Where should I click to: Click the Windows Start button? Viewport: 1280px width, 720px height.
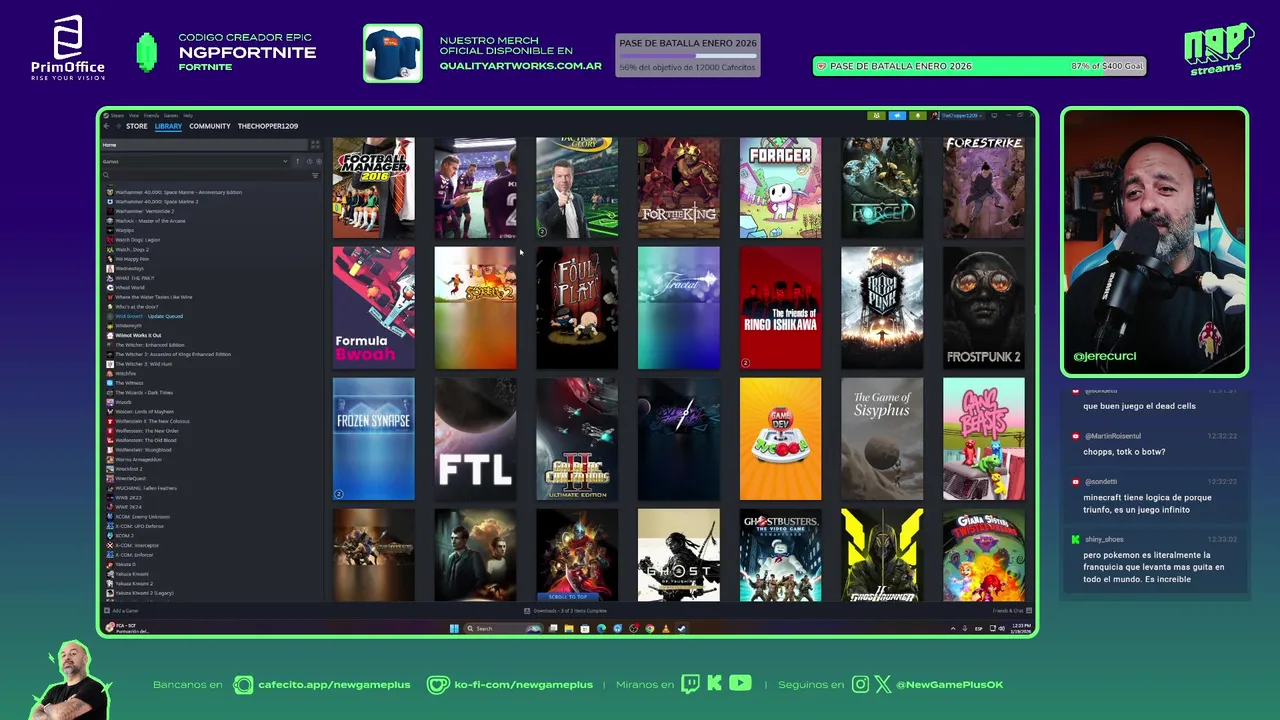tap(454, 628)
